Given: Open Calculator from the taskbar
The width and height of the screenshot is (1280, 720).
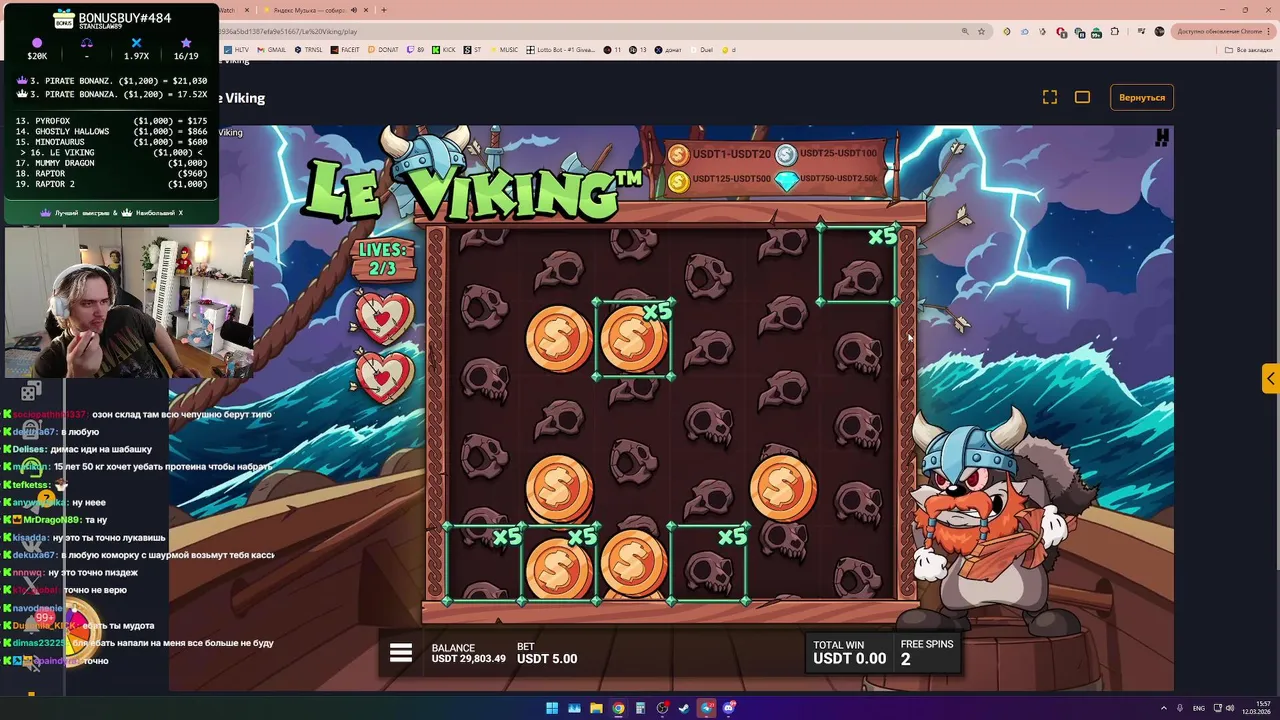Looking at the screenshot, I should [x=640, y=708].
